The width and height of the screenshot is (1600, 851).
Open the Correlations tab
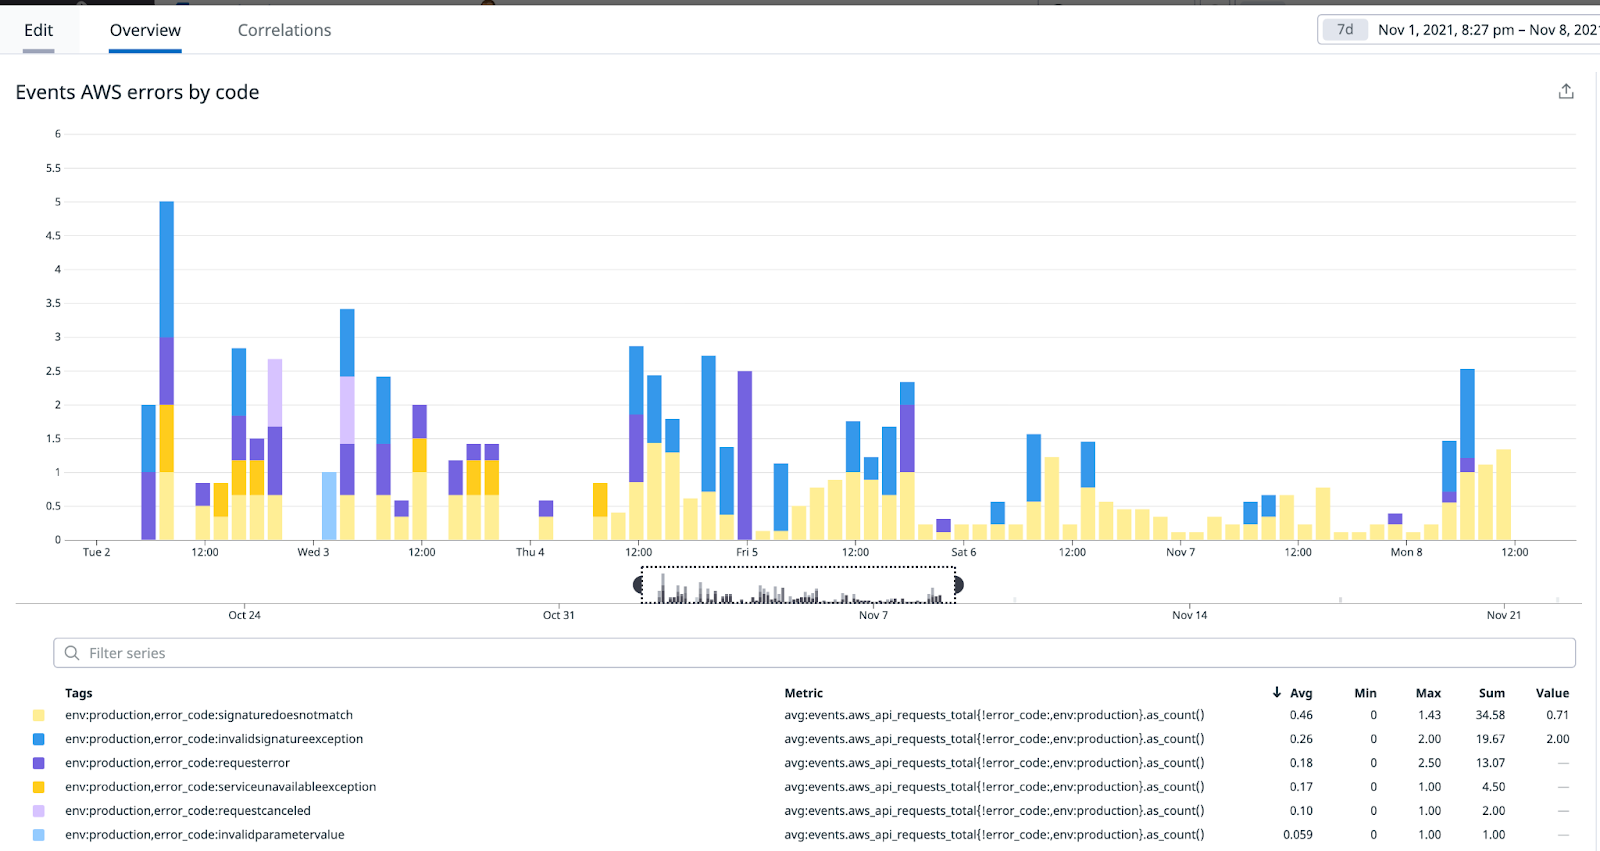point(284,30)
